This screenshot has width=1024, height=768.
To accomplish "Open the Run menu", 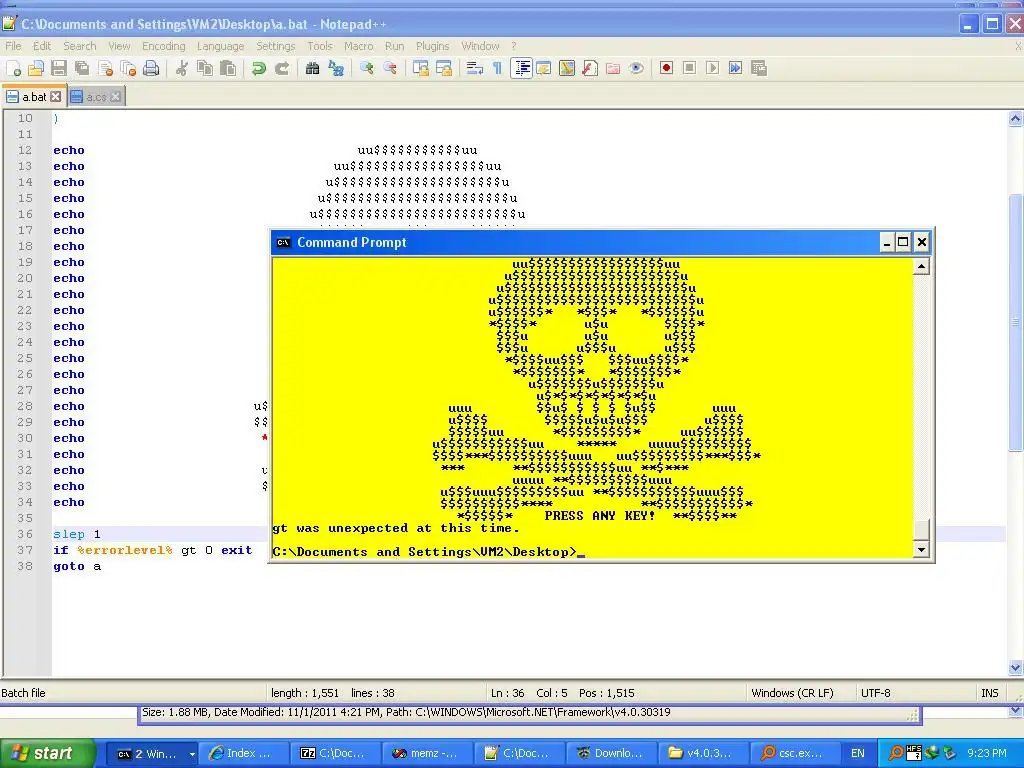I will coord(394,46).
